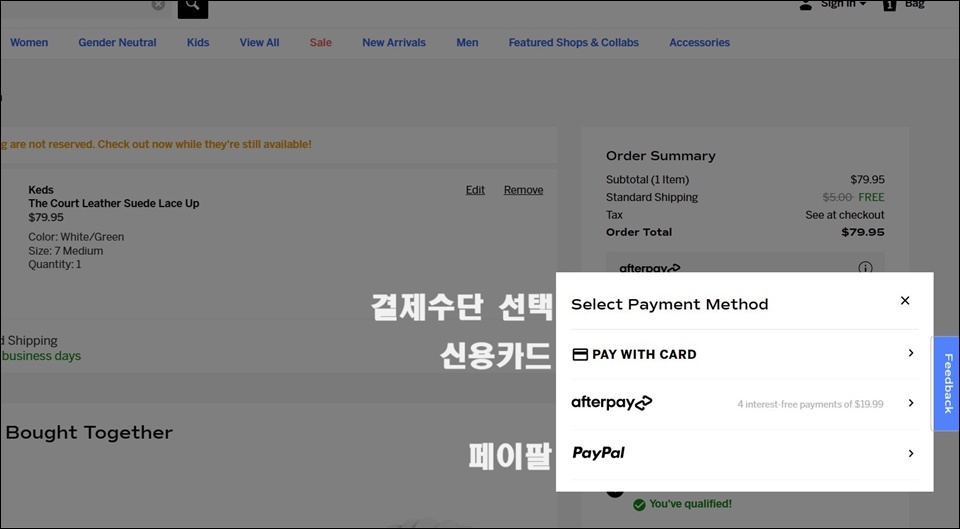
Task: Close the Select Payment Method dialog
Action: pyautogui.click(x=905, y=301)
